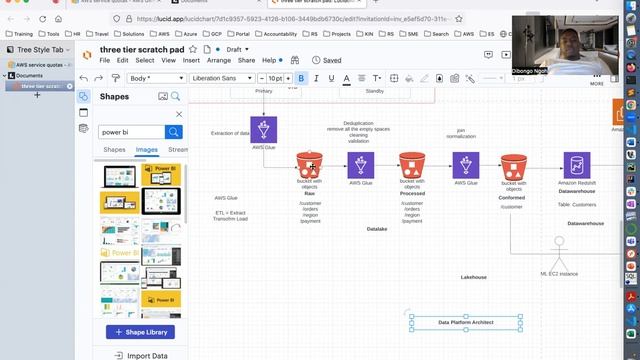Toggle underline formatting
Viewport: 640px width, 360px height.
331,78
